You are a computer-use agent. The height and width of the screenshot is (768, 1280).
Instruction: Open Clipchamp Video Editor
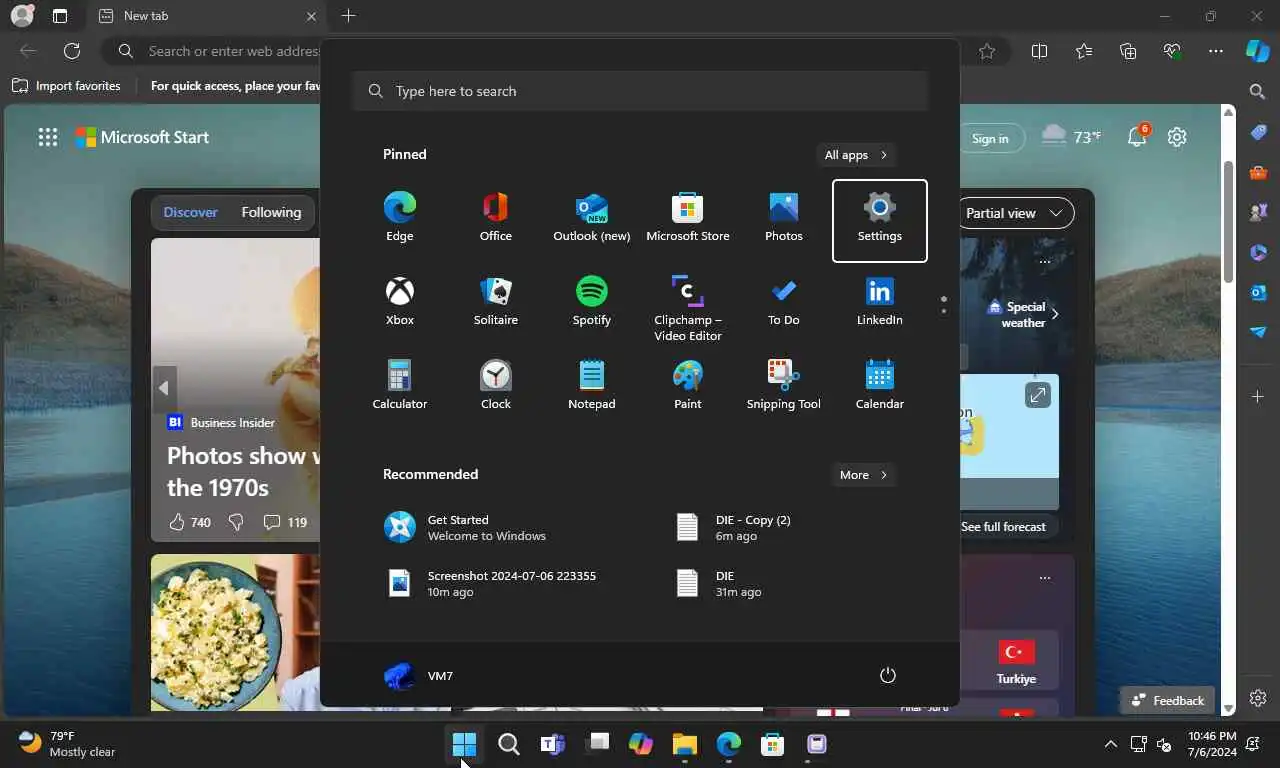(687, 308)
